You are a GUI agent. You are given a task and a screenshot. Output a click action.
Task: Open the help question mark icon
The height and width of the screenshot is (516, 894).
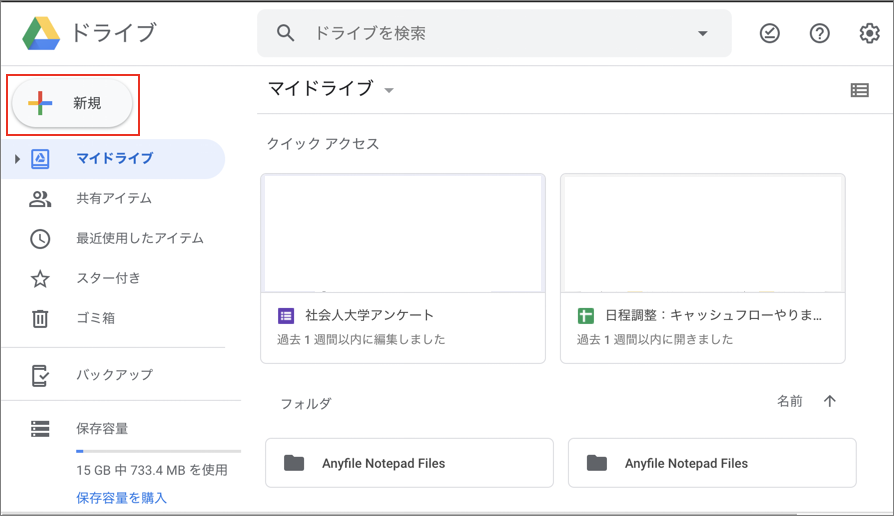pos(819,34)
